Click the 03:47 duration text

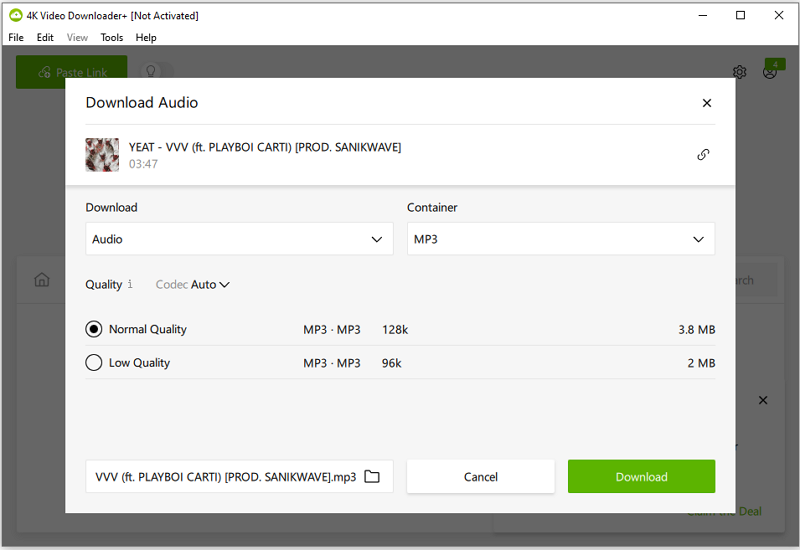tap(143, 164)
